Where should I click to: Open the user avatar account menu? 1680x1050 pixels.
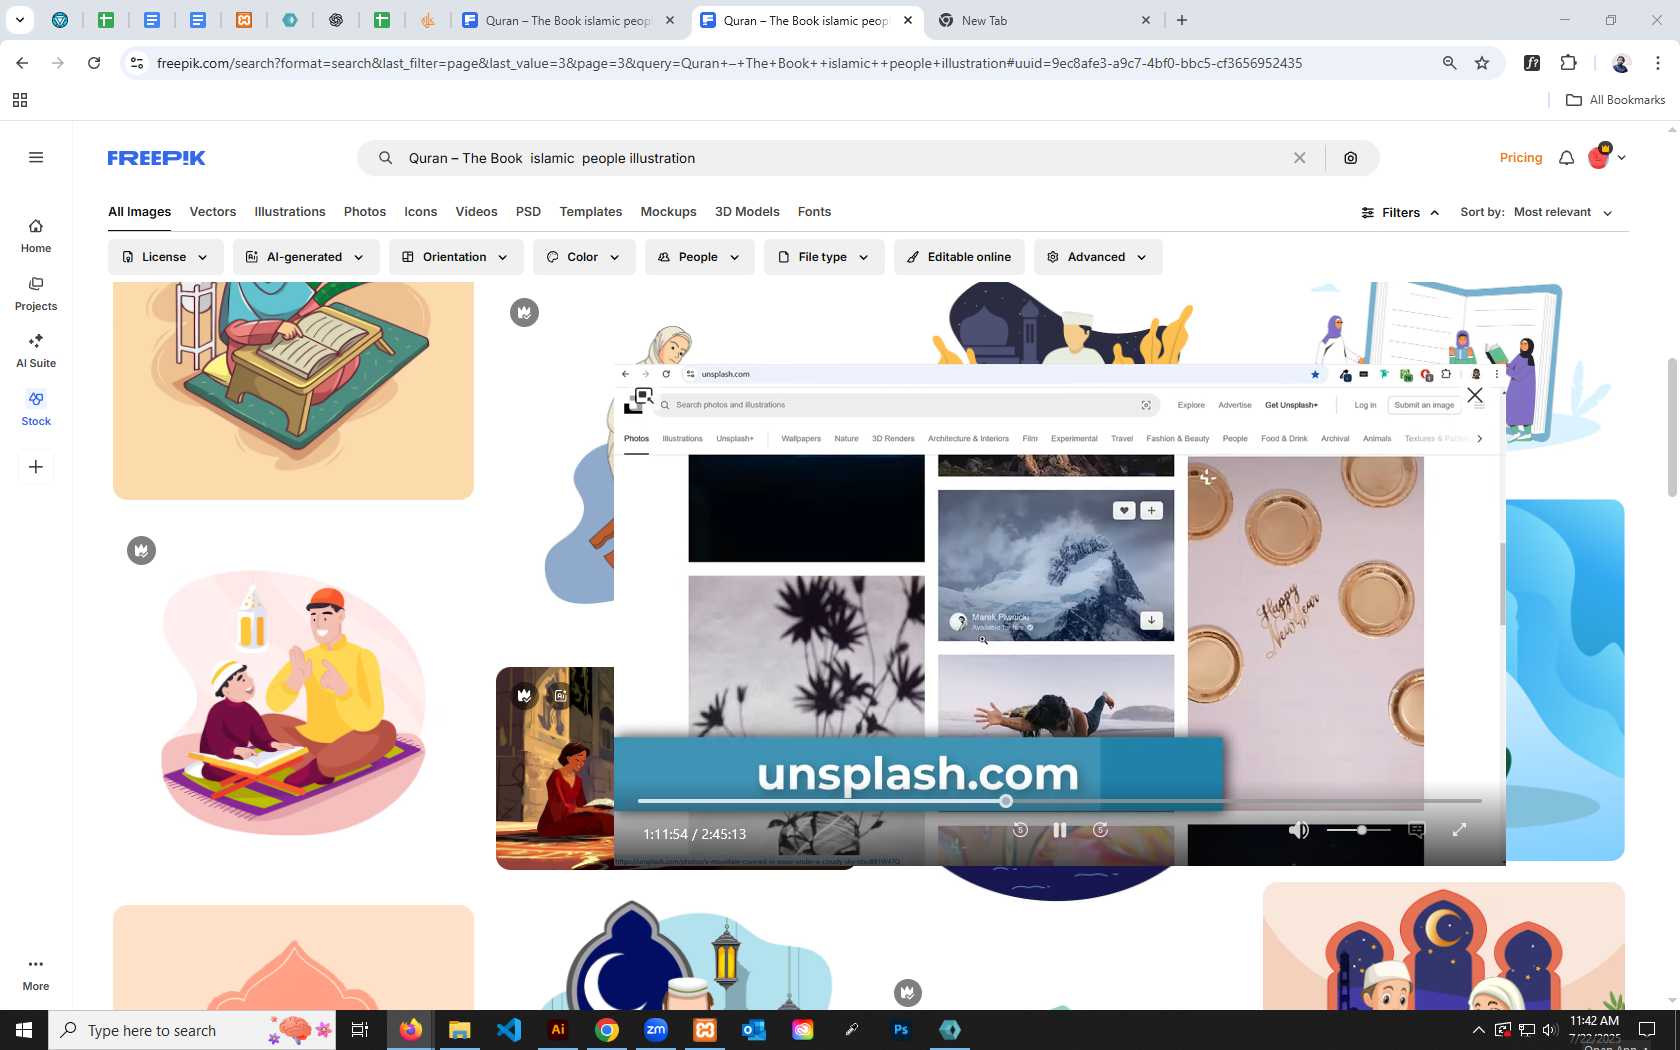[1605, 157]
